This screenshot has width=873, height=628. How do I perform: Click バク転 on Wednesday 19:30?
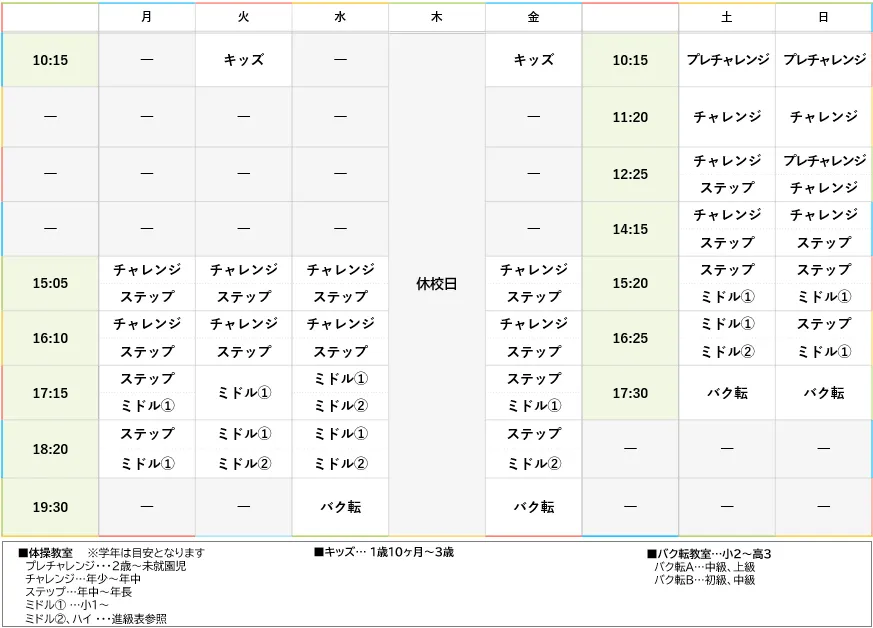click(339, 506)
